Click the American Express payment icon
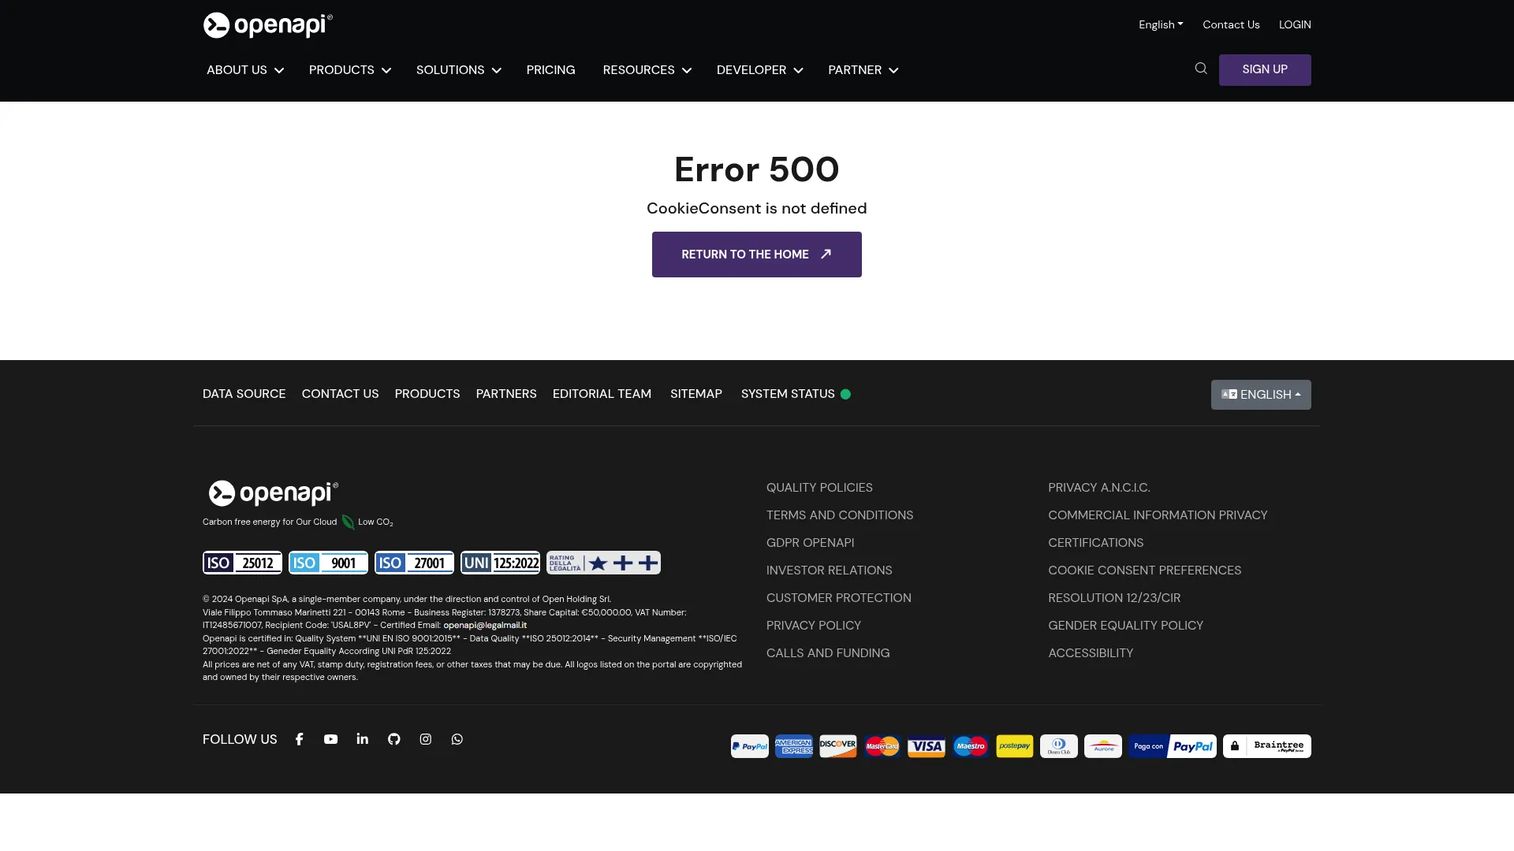 (794, 746)
